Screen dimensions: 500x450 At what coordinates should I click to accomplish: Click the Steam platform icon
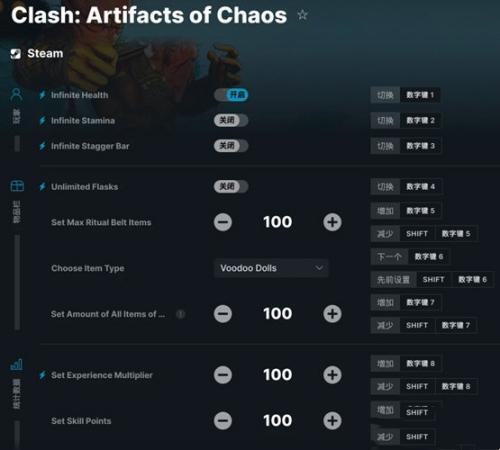point(16,54)
